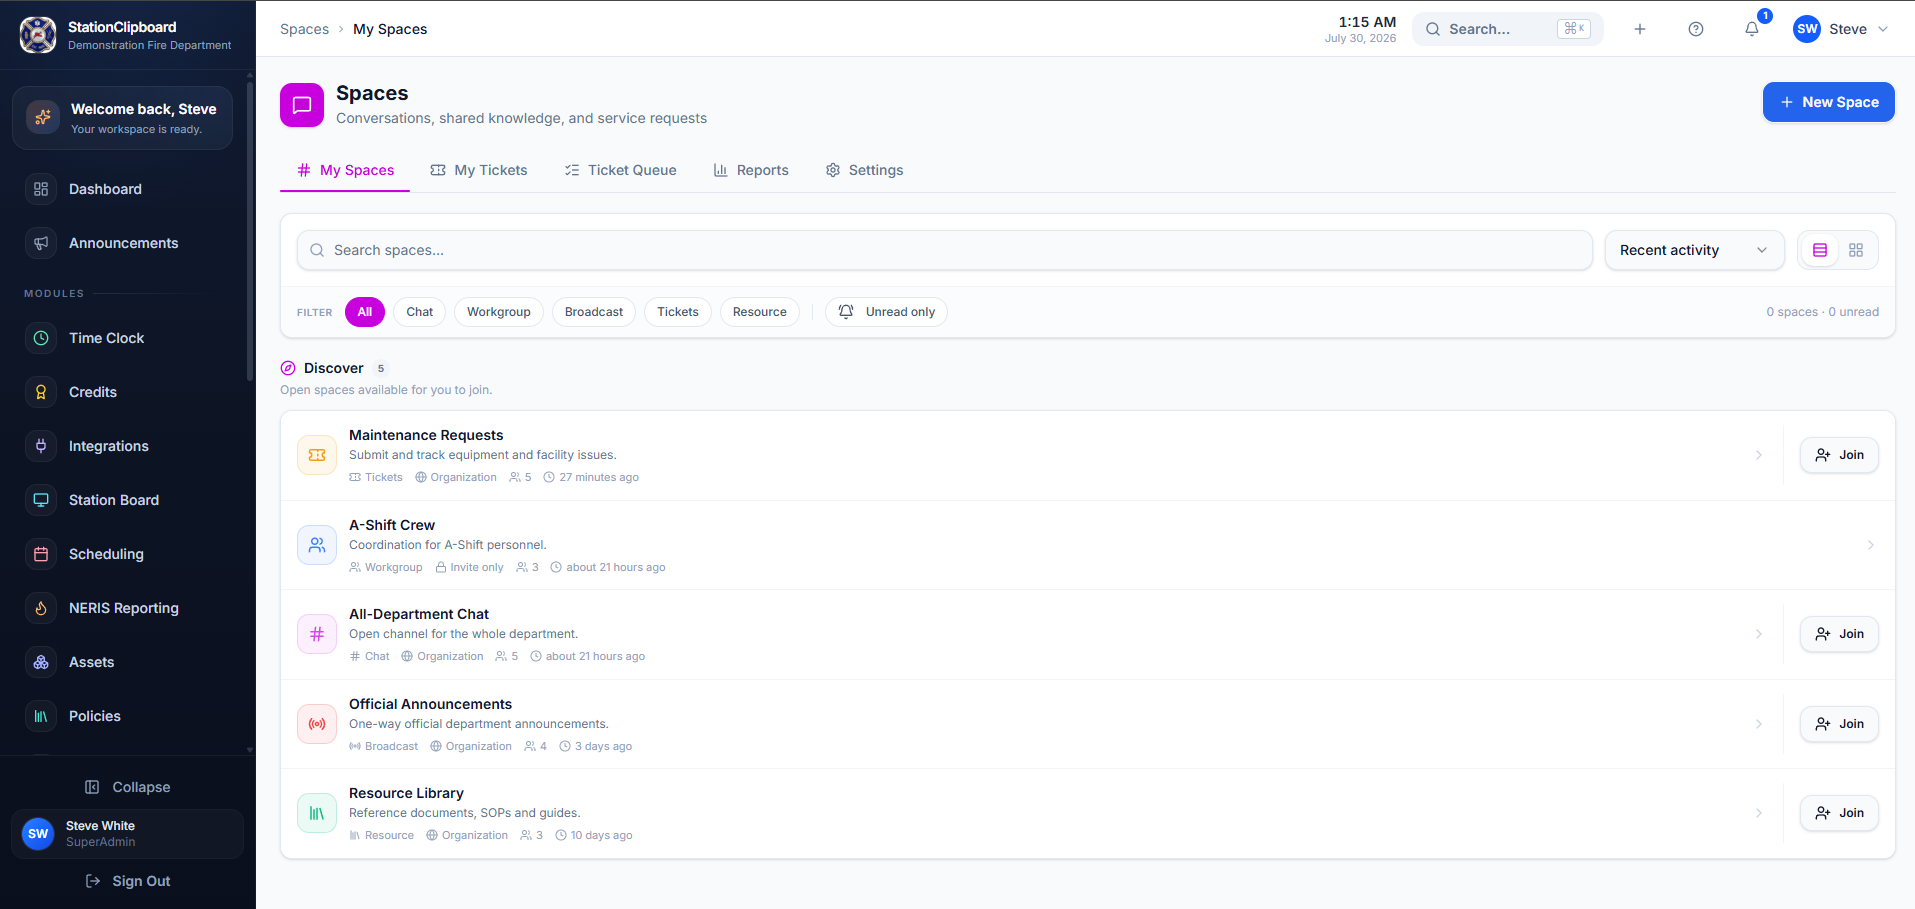1915x909 pixels.
Task: Join the Resource Library space
Action: click(1839, 813)
